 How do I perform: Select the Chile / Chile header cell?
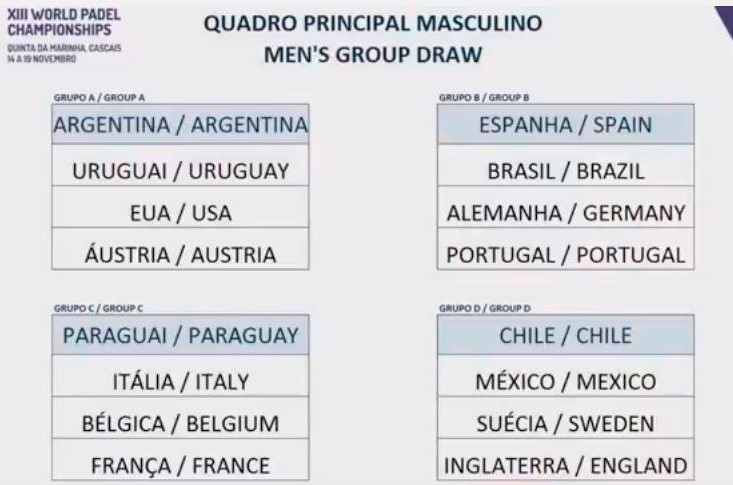click(566, 334)
